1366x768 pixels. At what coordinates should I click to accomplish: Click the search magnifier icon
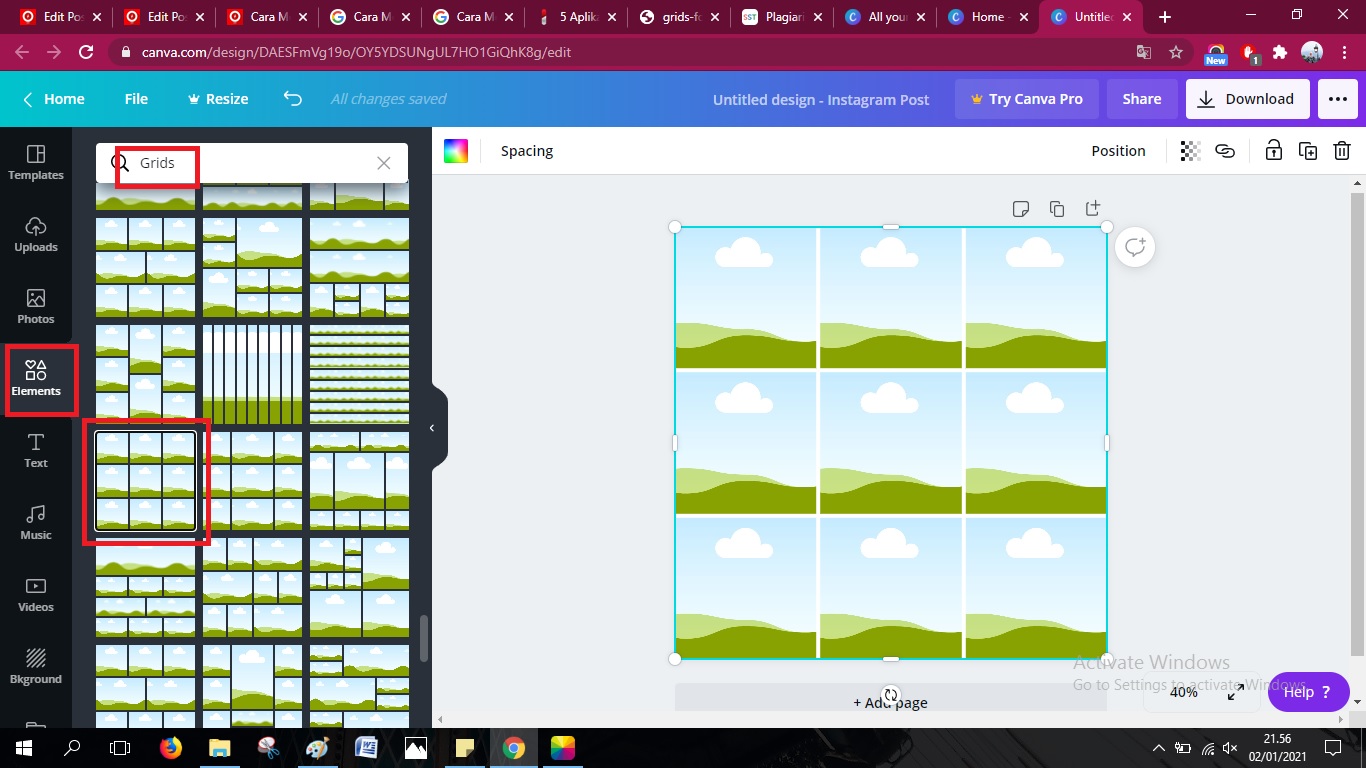tap(121, 163)
